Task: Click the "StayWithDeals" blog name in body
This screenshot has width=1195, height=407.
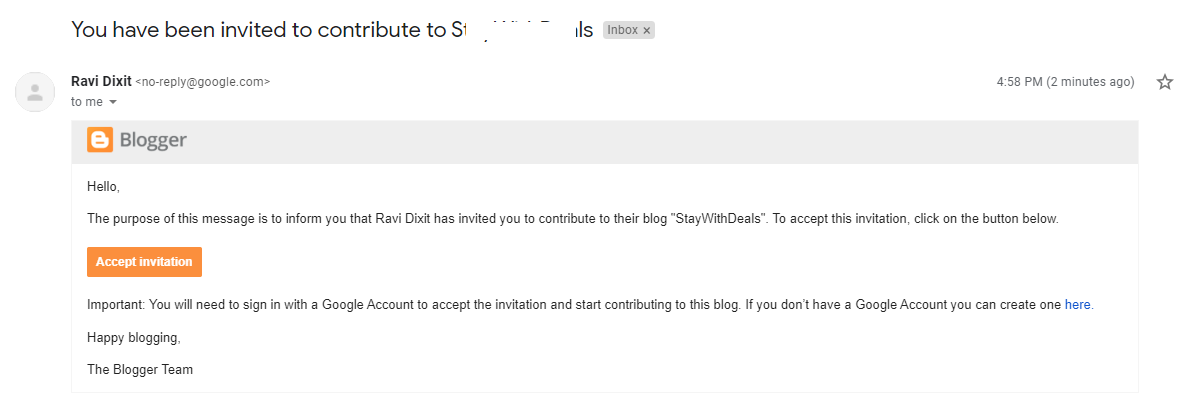Action: point(719,218)
